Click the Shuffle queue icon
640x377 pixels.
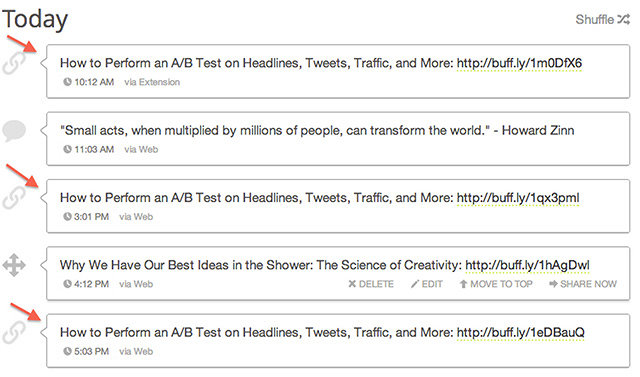click(624, 19)
